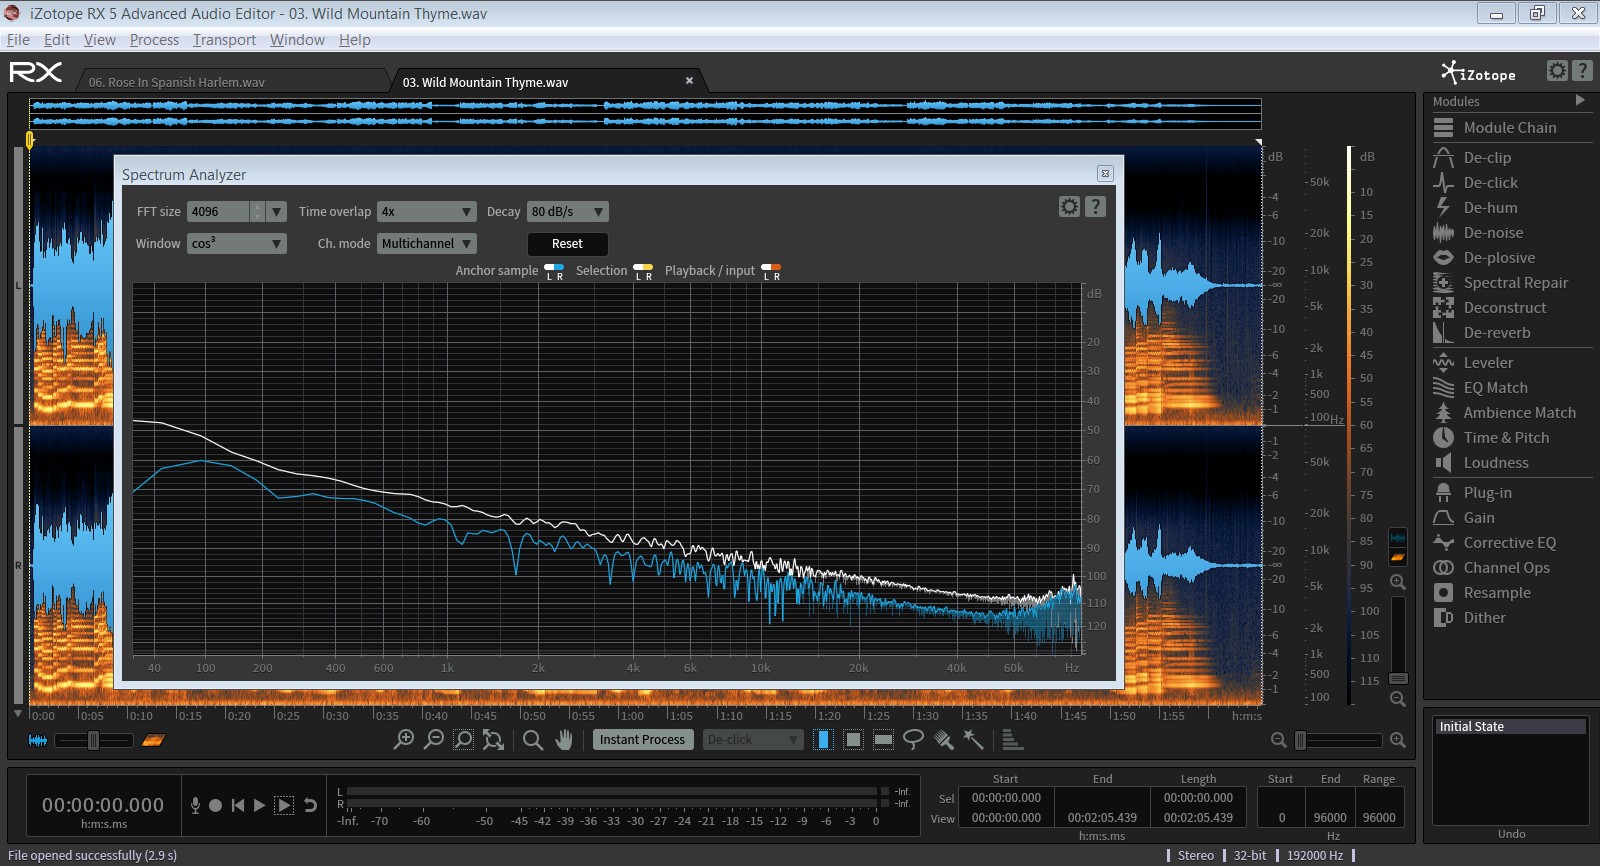
Task: Open the Edit menu
Action: [57, 40]
